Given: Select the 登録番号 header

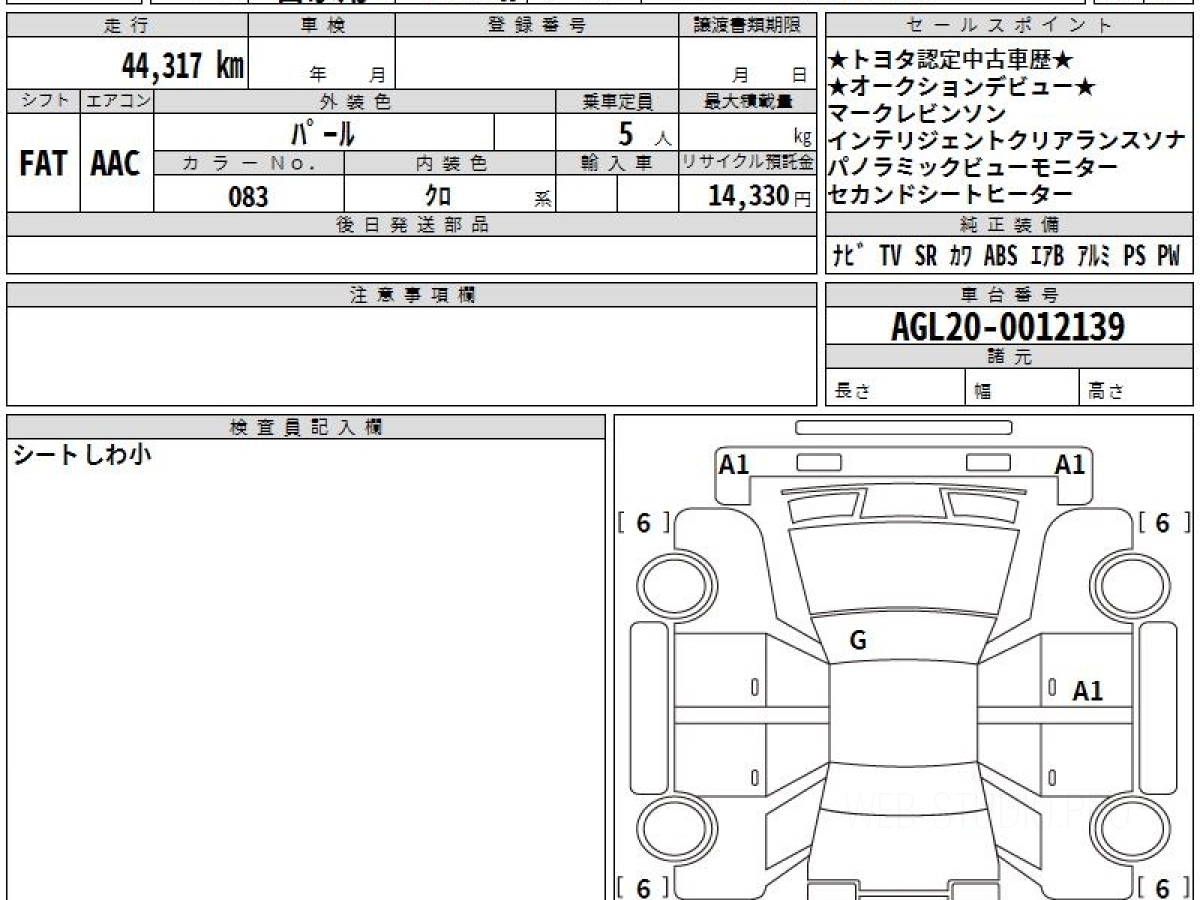Looking at the screenshot, I should point(537,26).
